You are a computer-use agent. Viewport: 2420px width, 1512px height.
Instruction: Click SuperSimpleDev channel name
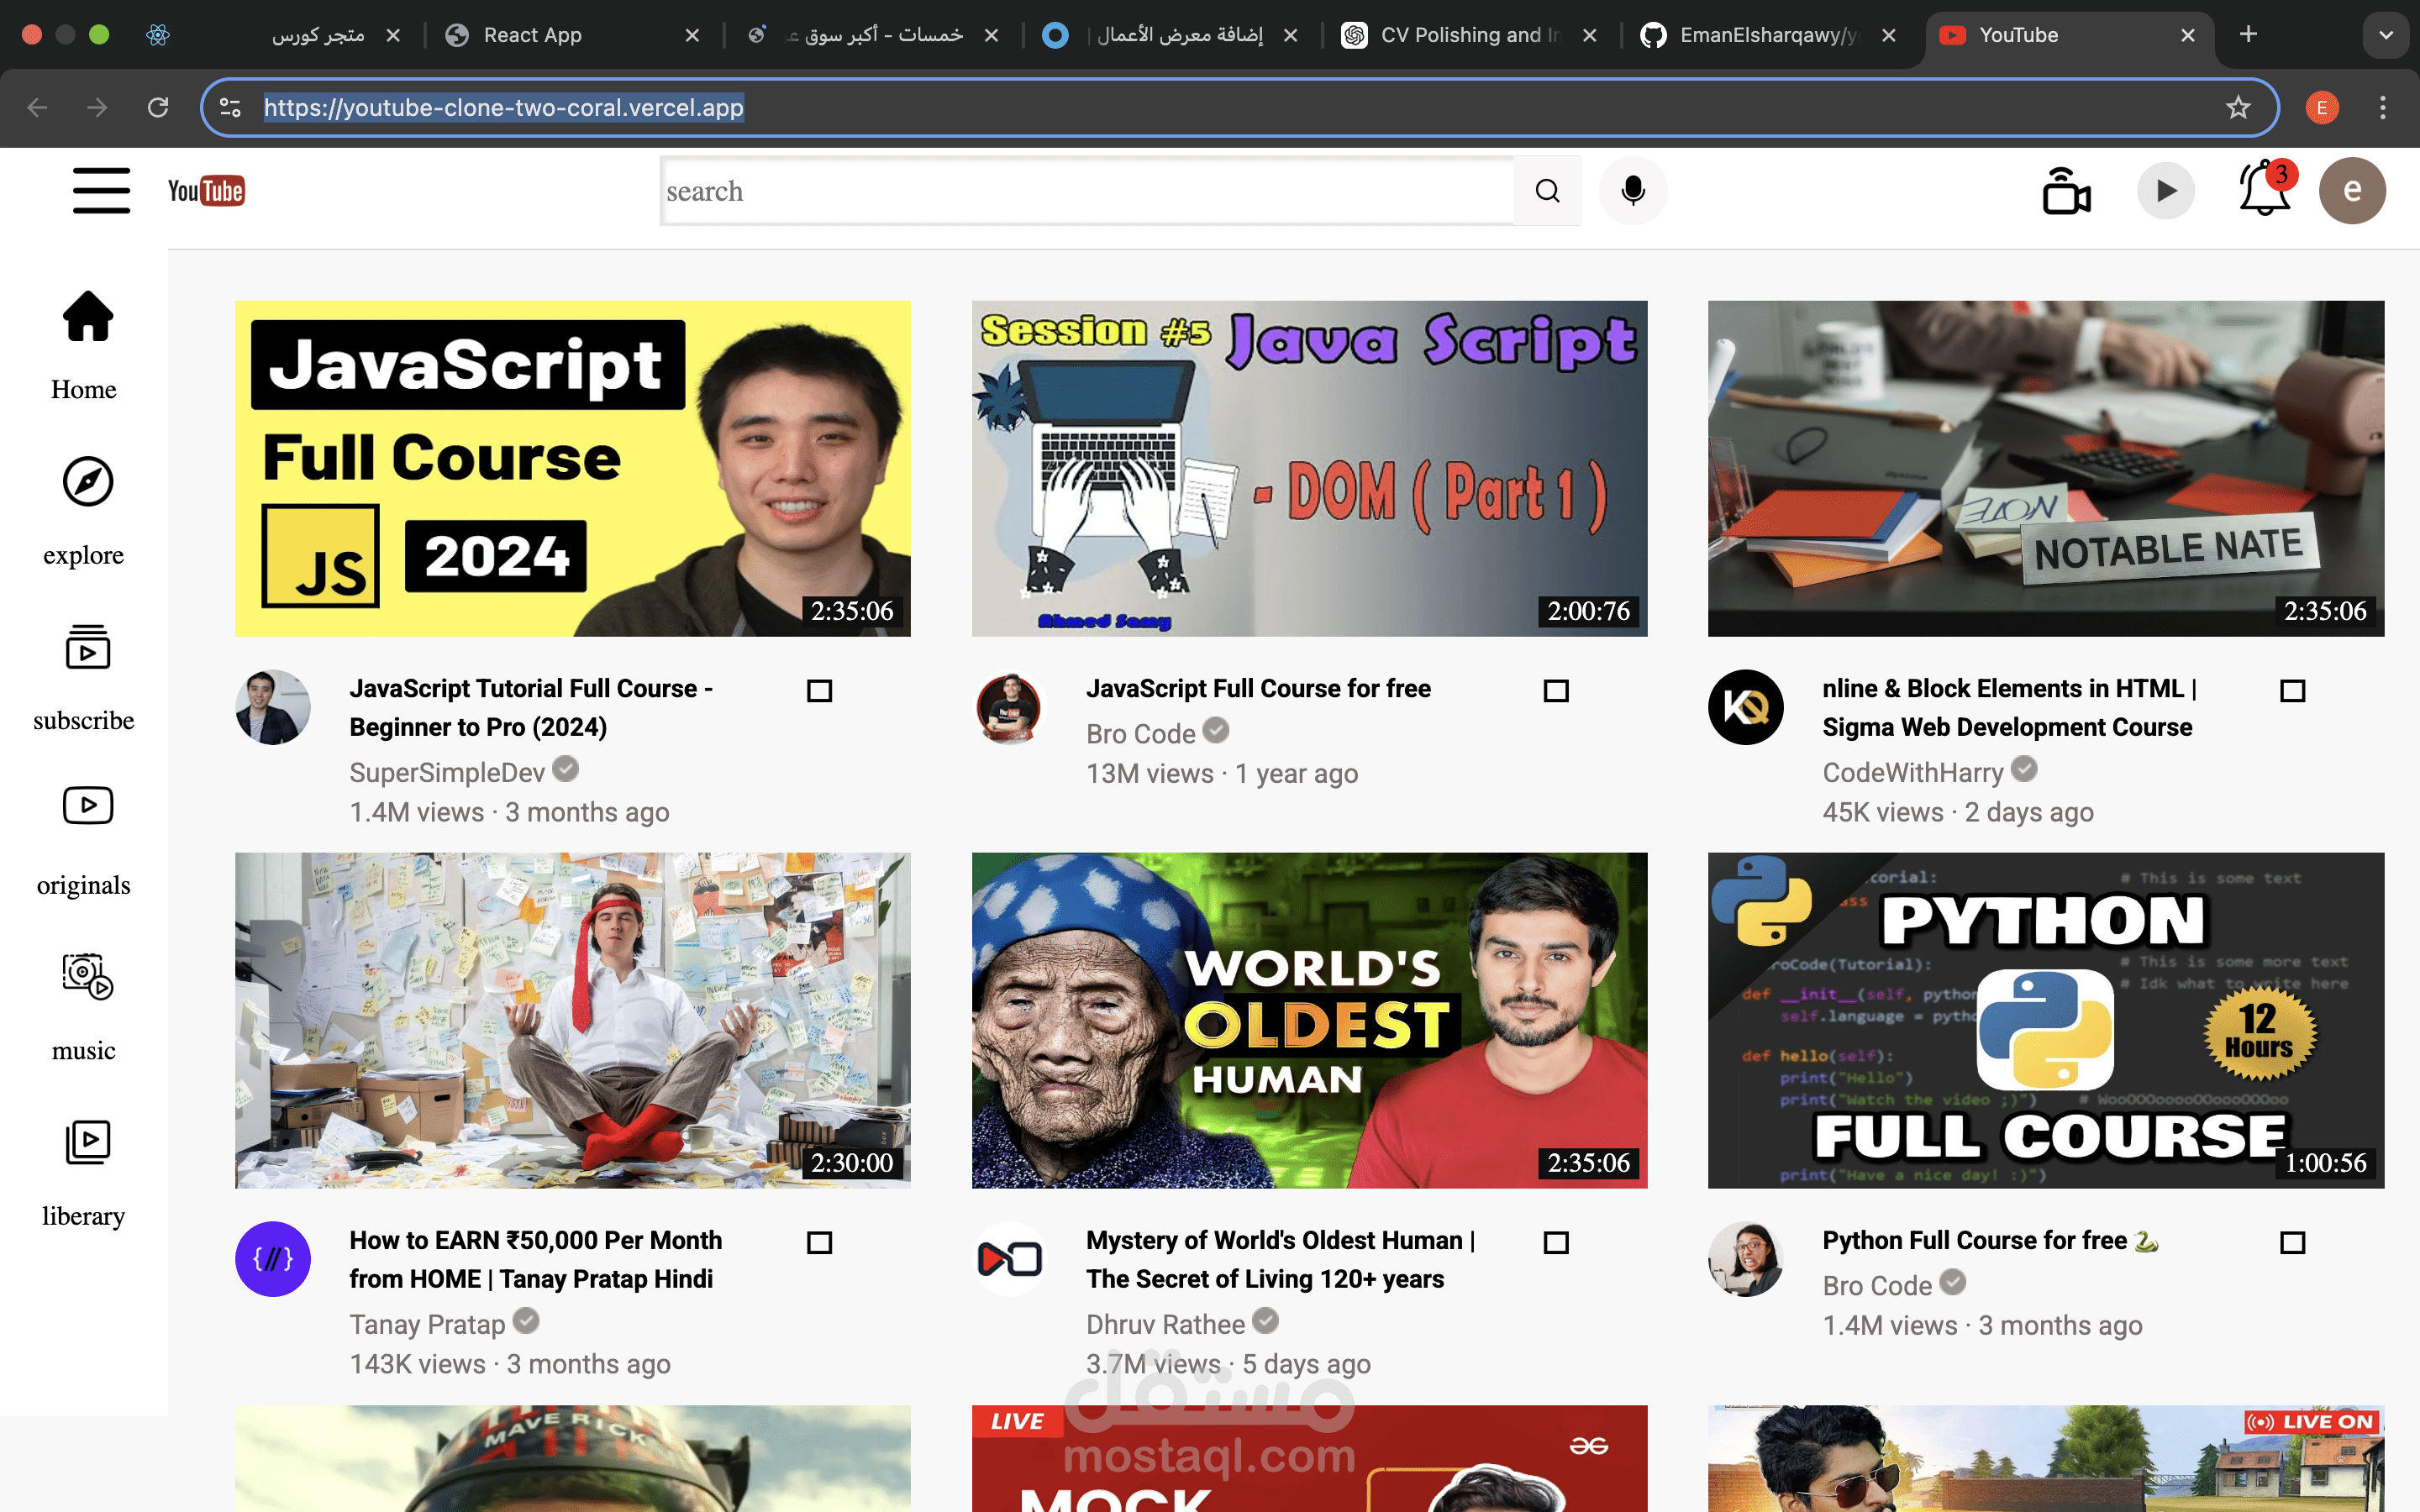point(447,772)
